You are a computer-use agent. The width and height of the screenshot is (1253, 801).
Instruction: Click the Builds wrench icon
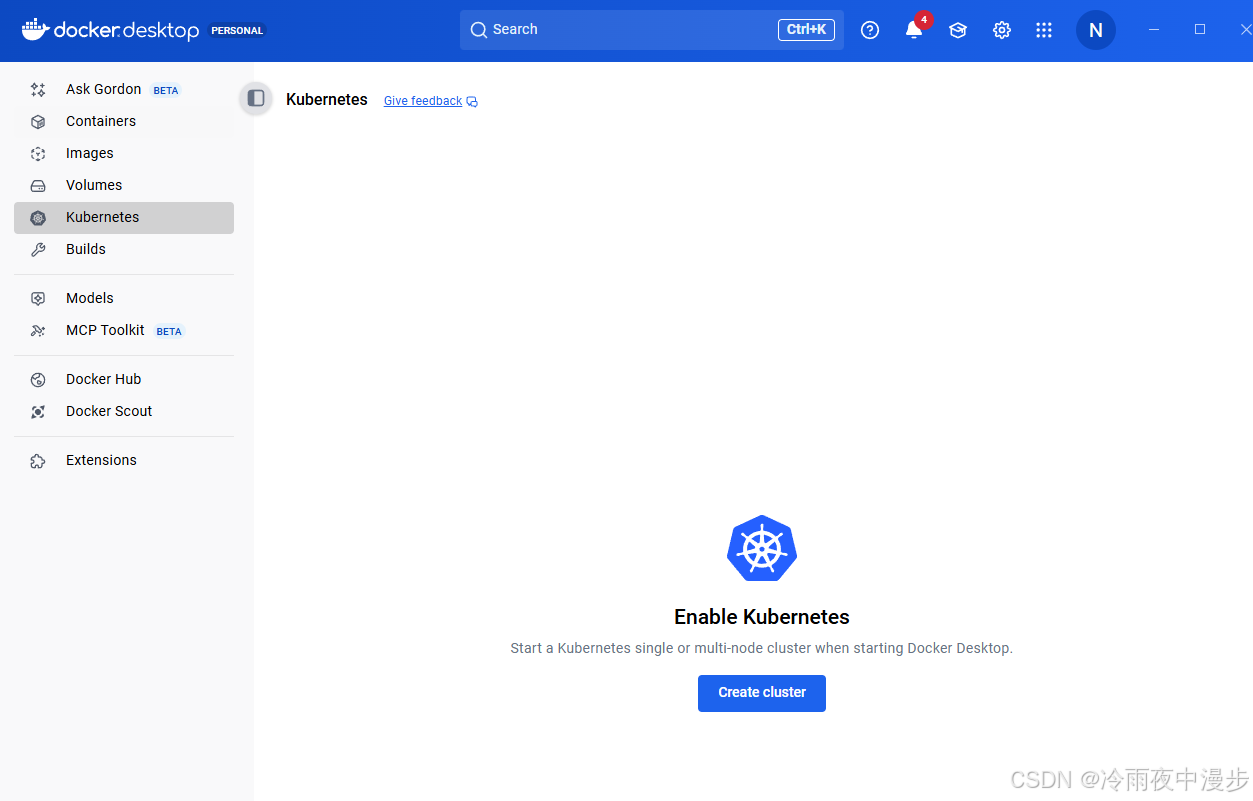click(38, 250)
